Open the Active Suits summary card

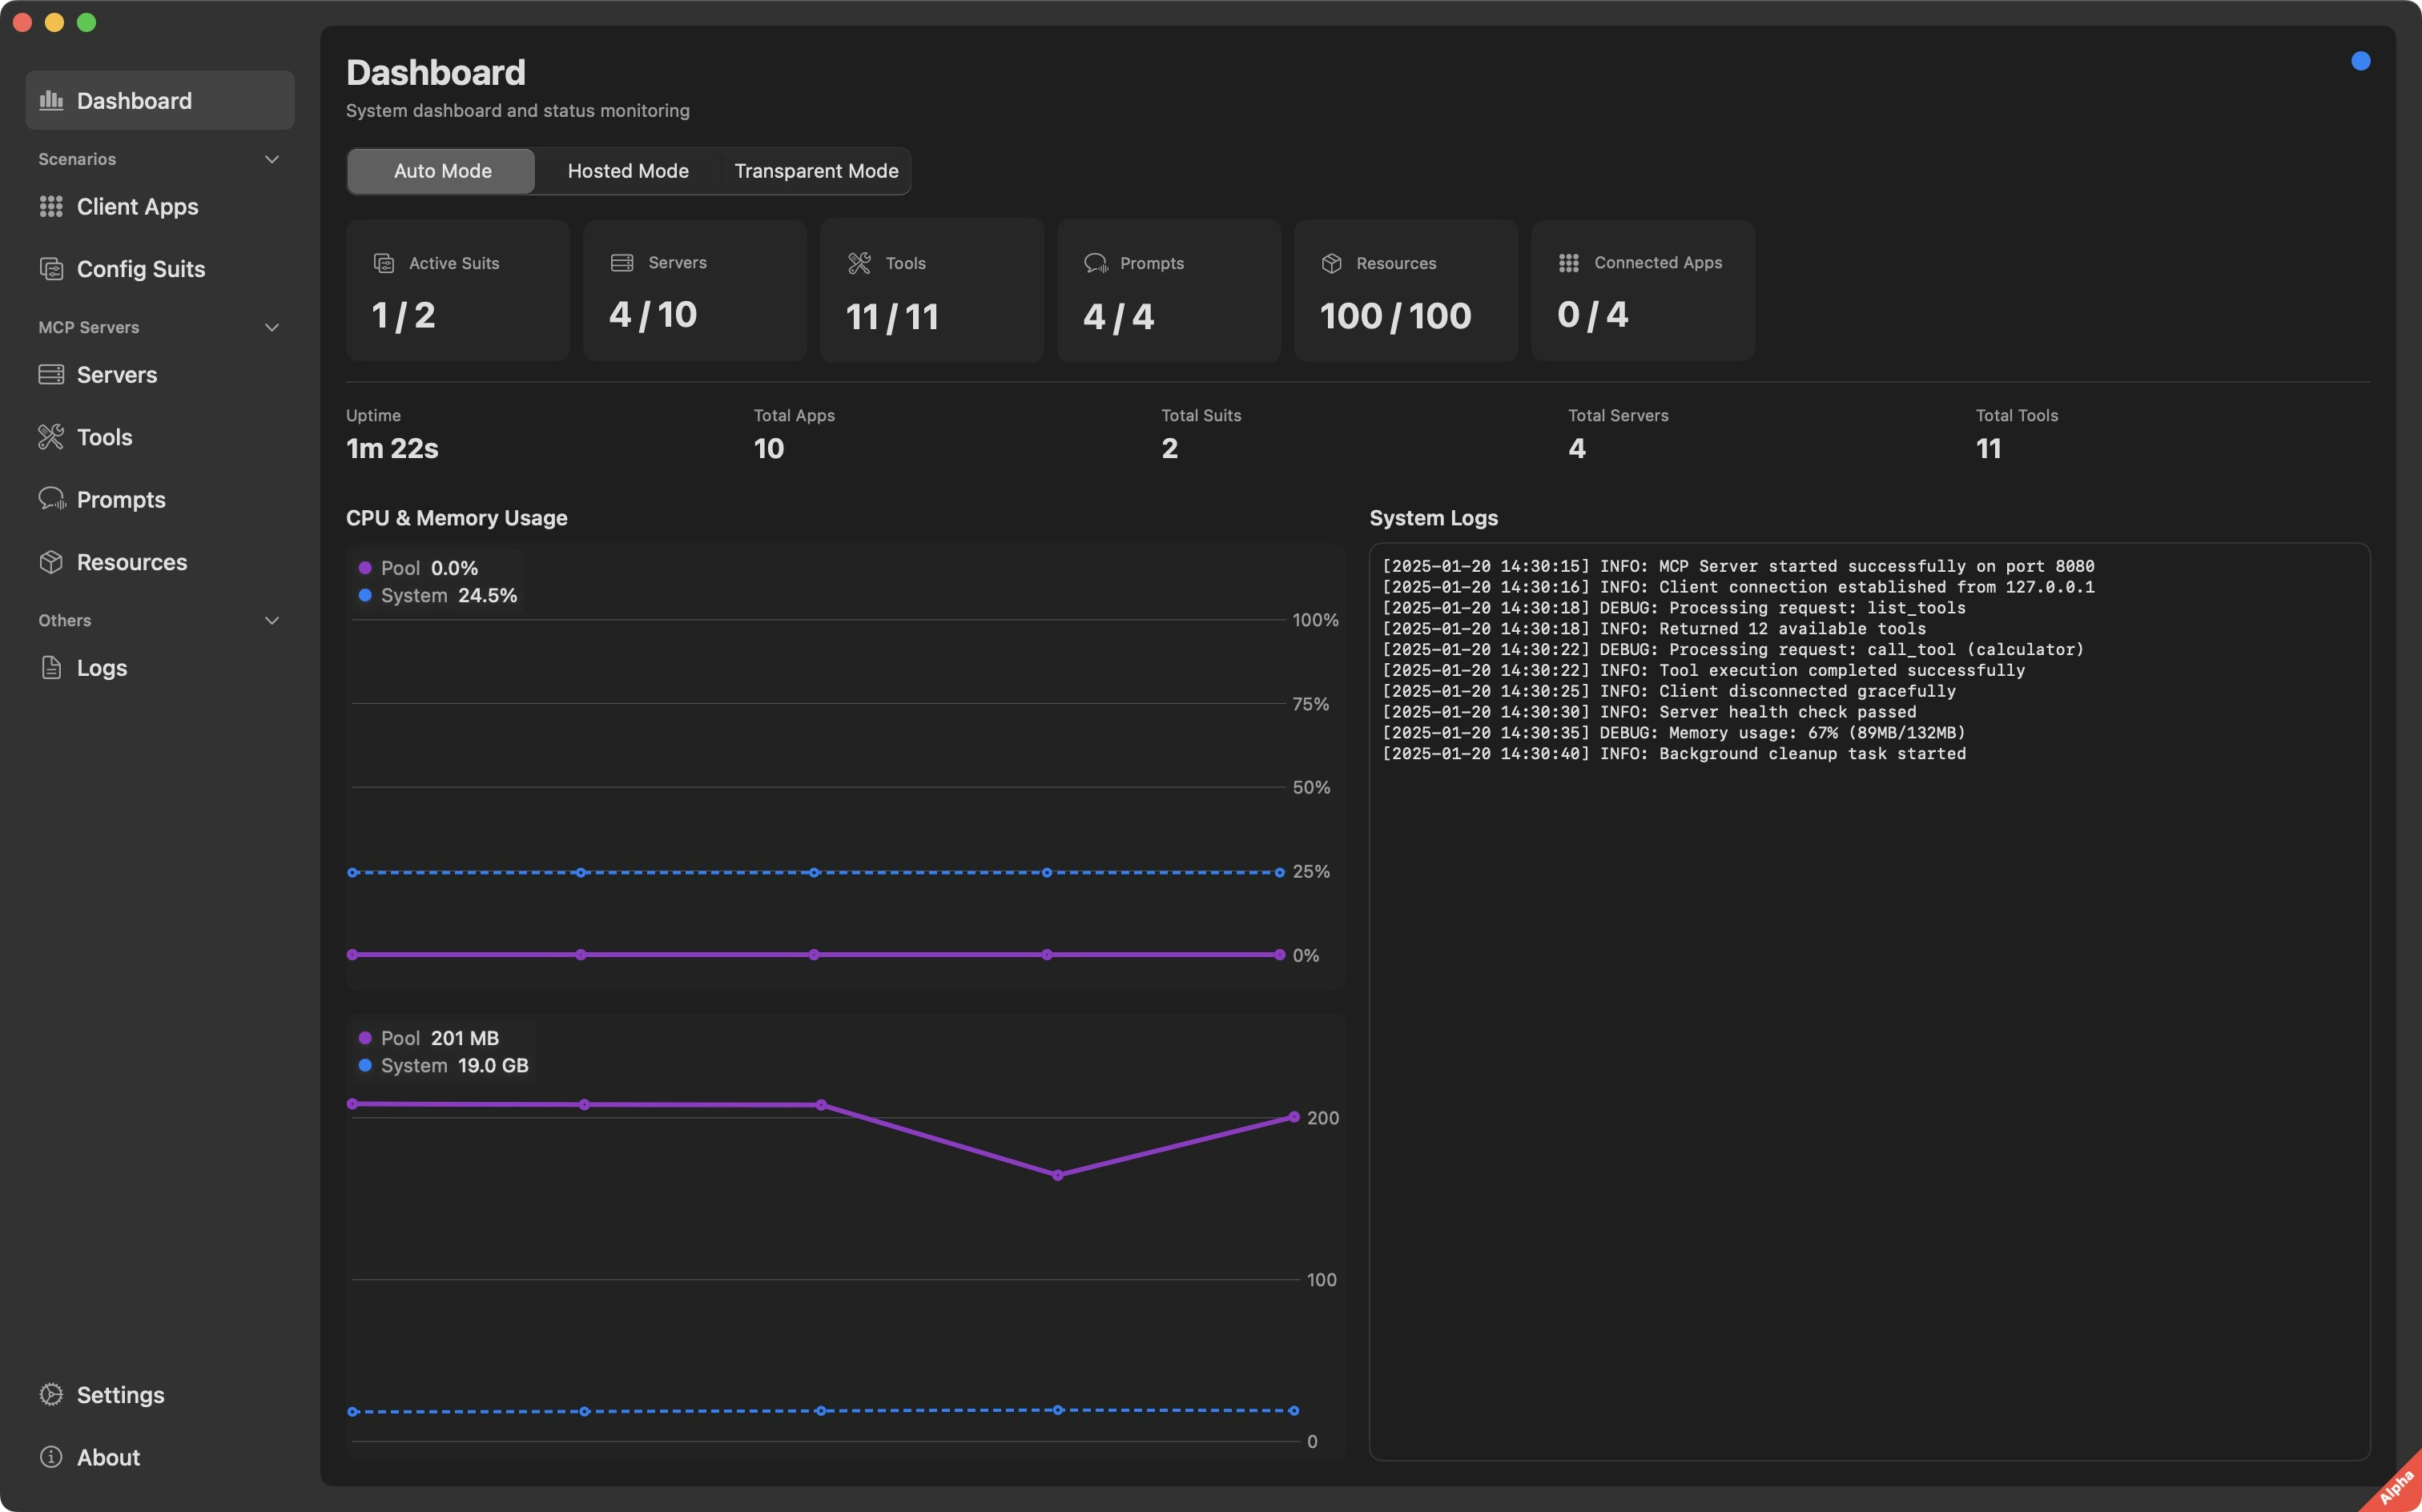coord(457,290)
